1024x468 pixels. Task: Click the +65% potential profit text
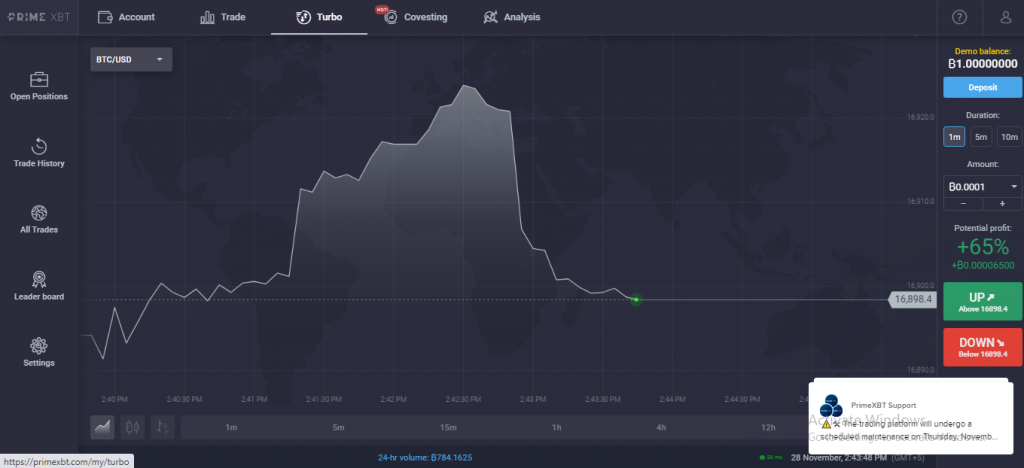pos(982,247)
